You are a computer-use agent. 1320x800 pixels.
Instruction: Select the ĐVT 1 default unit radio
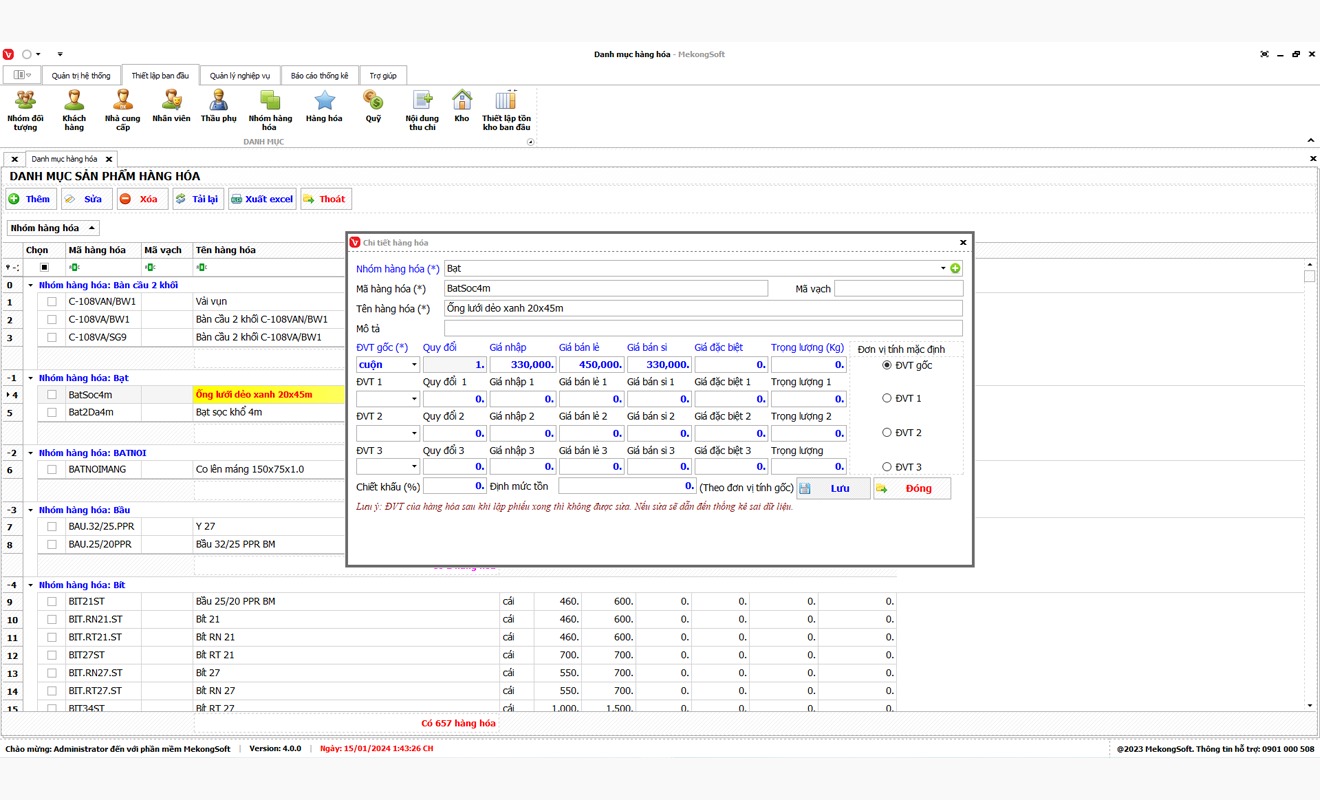coord(887,398)
